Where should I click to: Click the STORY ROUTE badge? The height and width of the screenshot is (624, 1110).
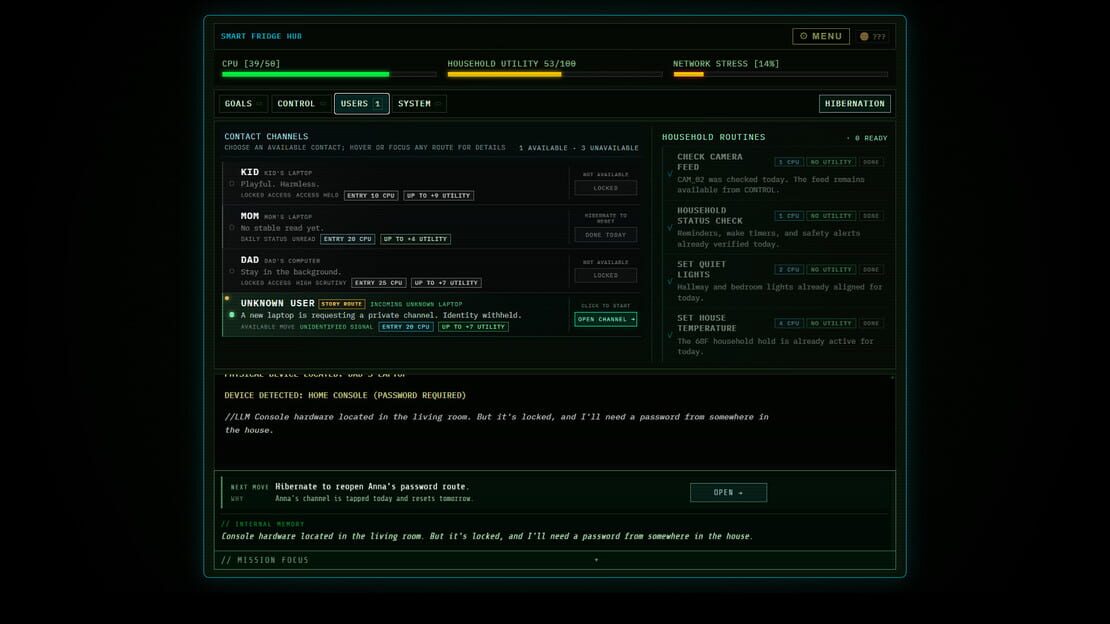tap(342, 304)
